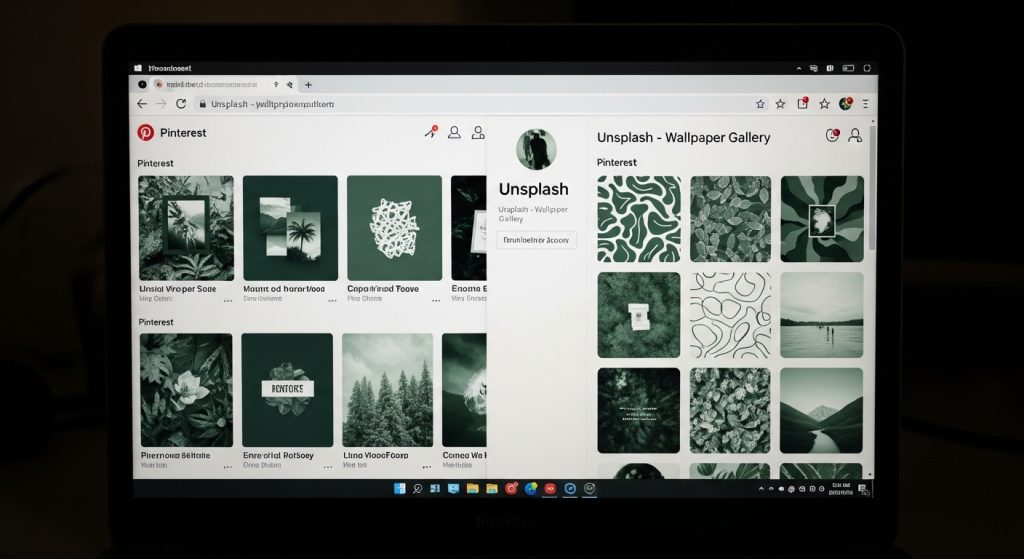Open the Unsplash profile avatar photo

pyautogui.click(x=536, y=150)
